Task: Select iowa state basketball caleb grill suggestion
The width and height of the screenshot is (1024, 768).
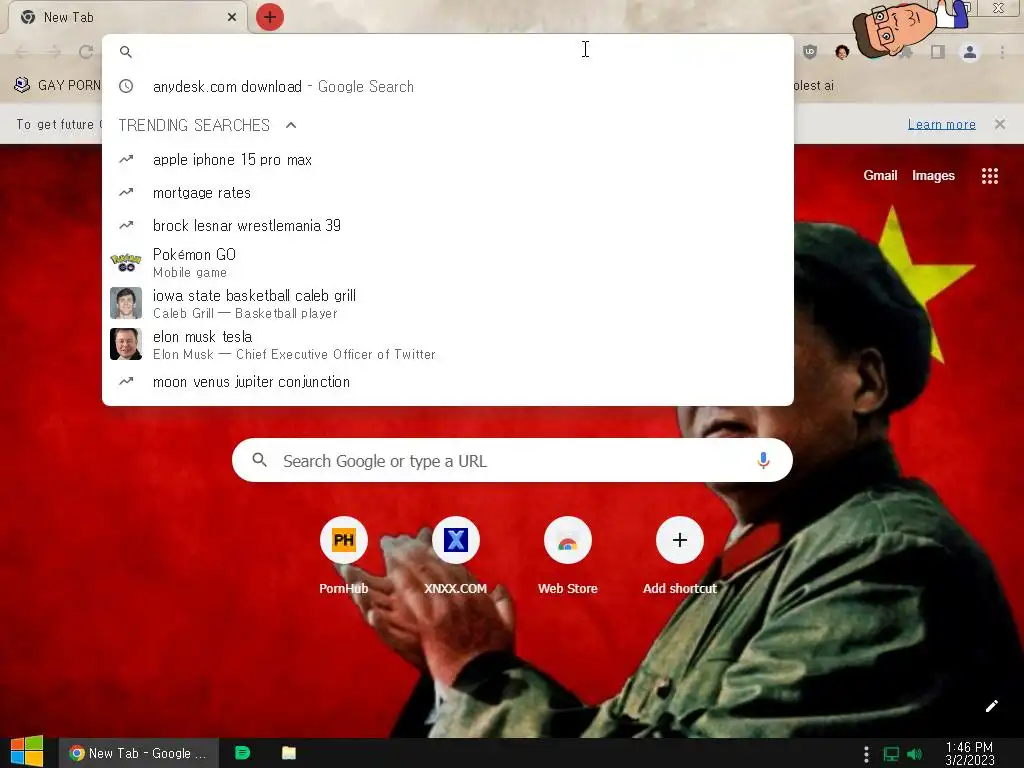Action: (x=448, y=304)
